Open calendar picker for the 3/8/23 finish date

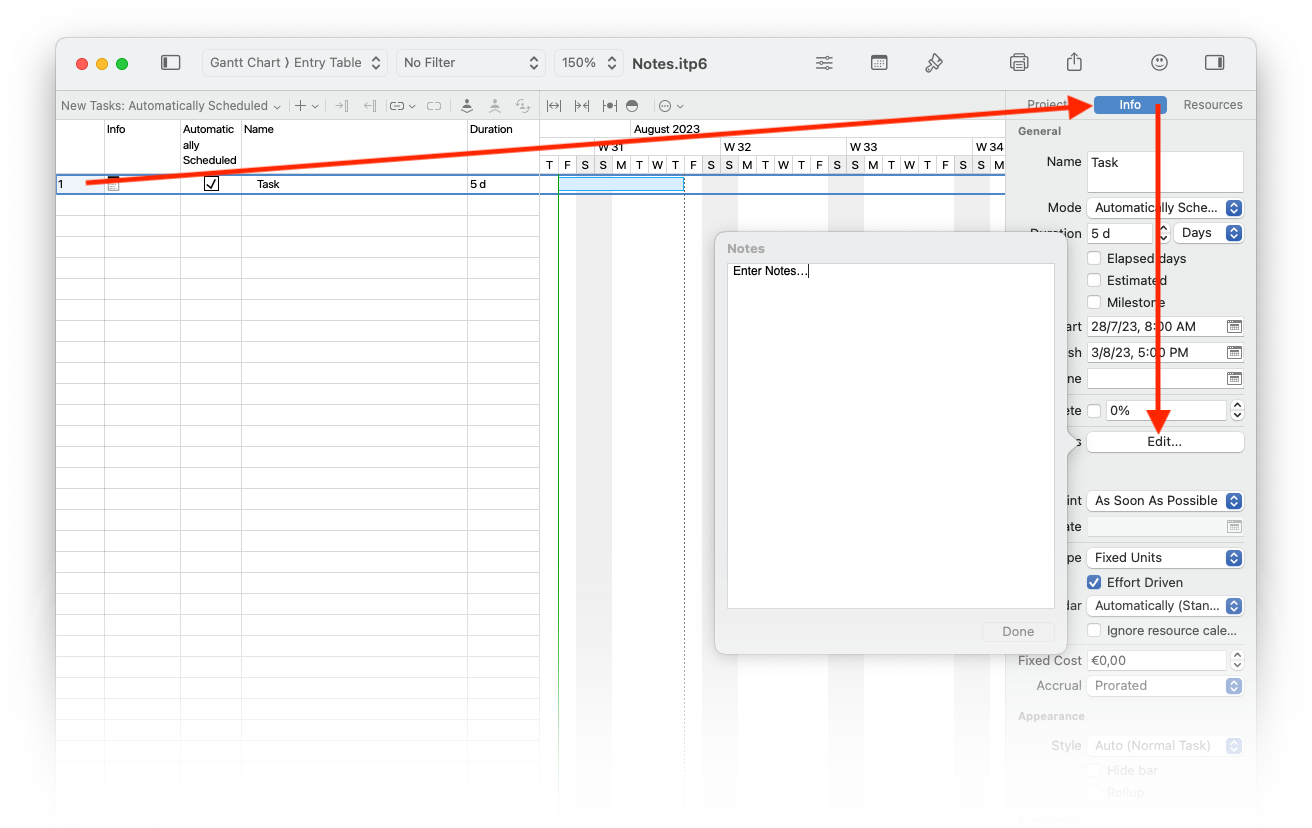(x=1234, y=352)
